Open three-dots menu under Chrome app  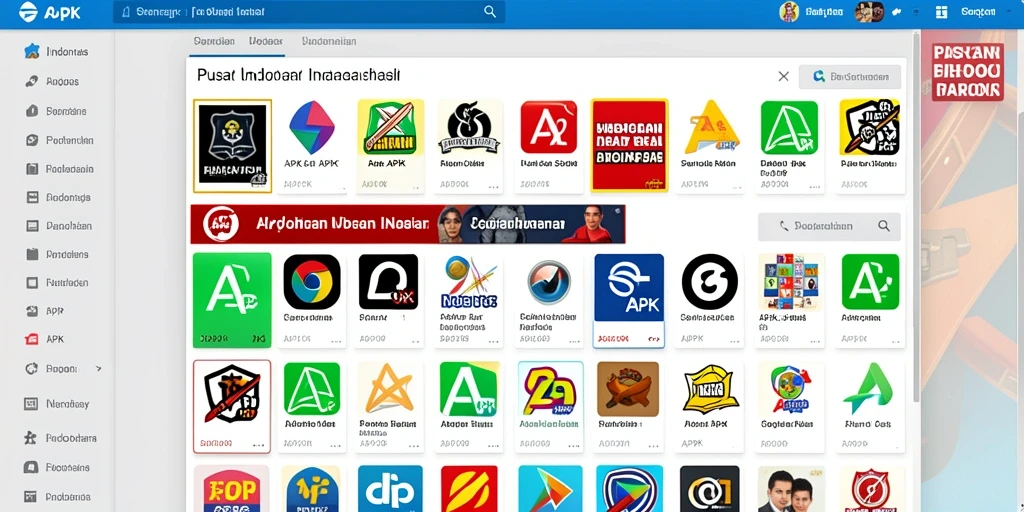336,340
